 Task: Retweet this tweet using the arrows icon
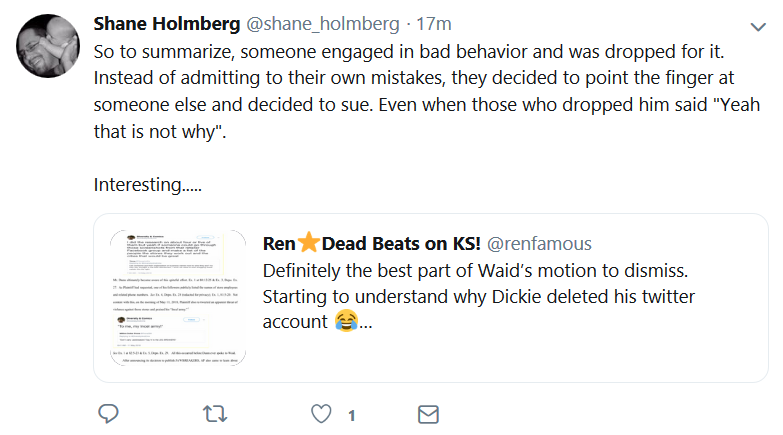(x=214, y=413)
